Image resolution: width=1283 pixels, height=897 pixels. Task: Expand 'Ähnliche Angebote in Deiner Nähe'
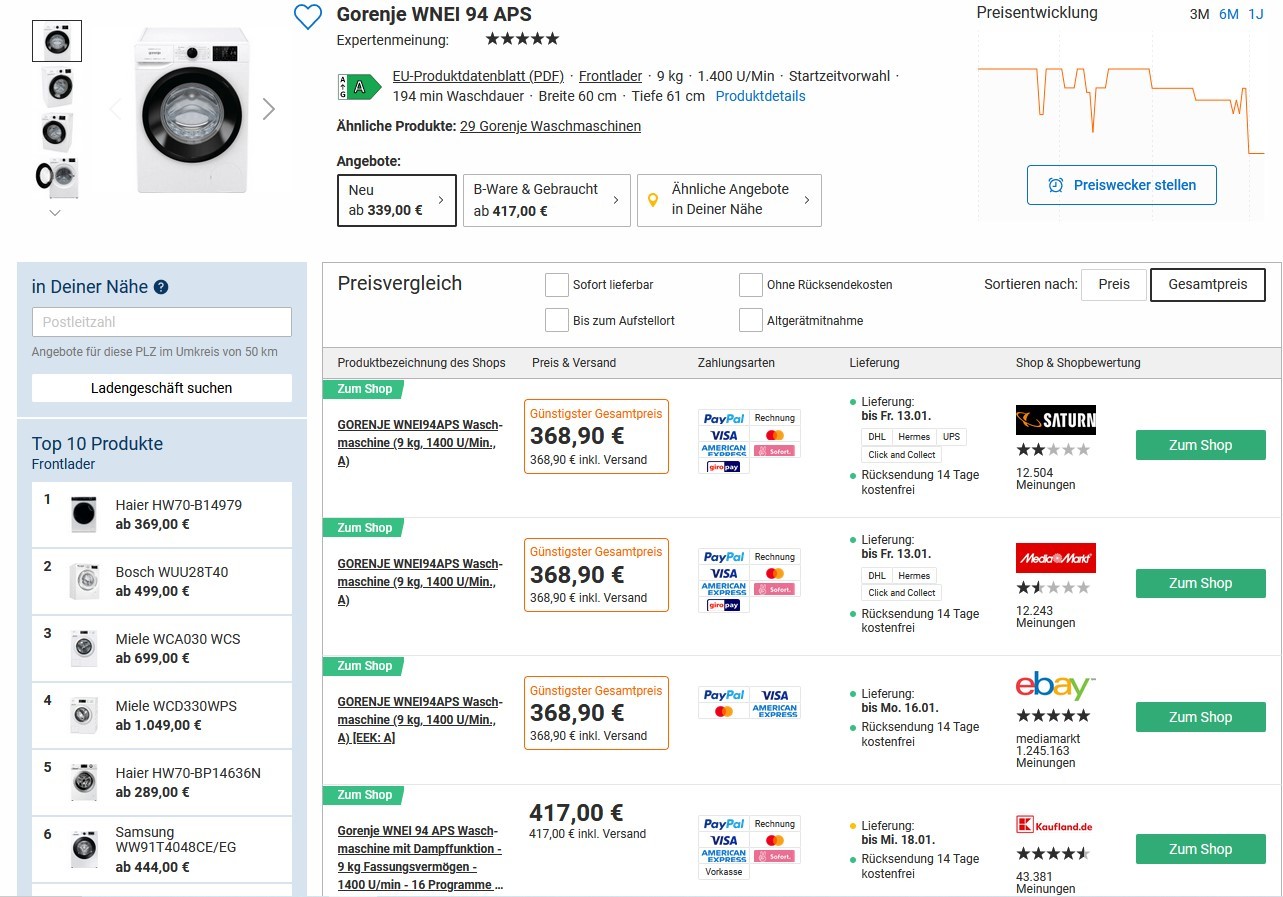point(729,200)
